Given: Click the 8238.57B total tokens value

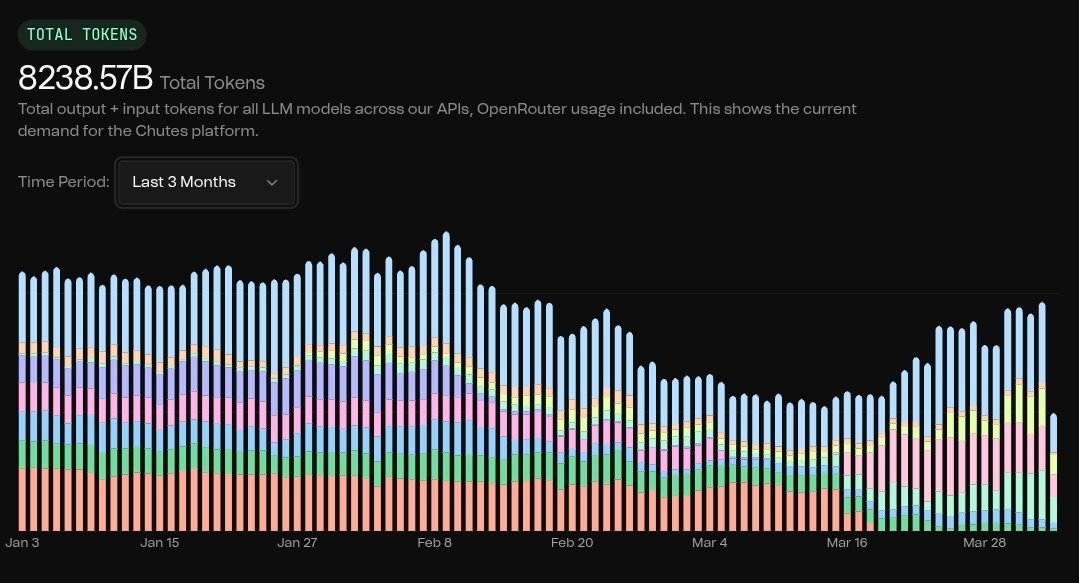Looking at the screenshot, I should 85,77.
